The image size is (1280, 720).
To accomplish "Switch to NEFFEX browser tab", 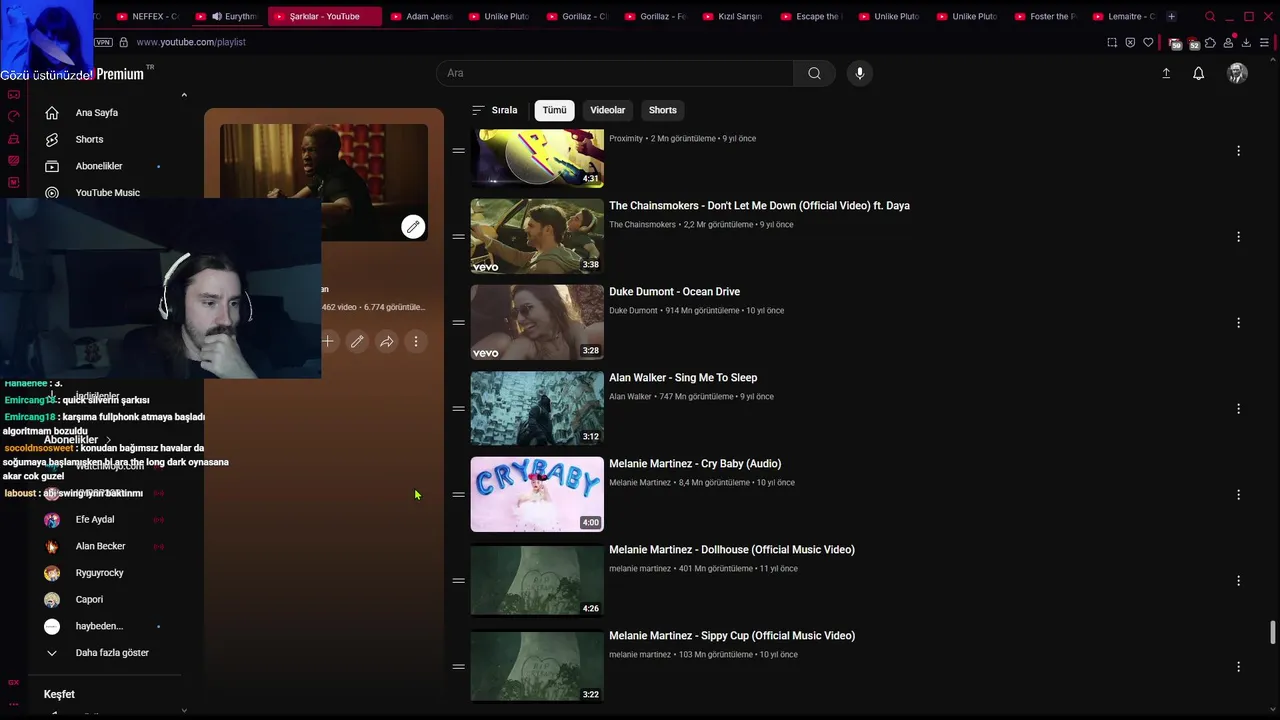I will click(x=147, y=17).
